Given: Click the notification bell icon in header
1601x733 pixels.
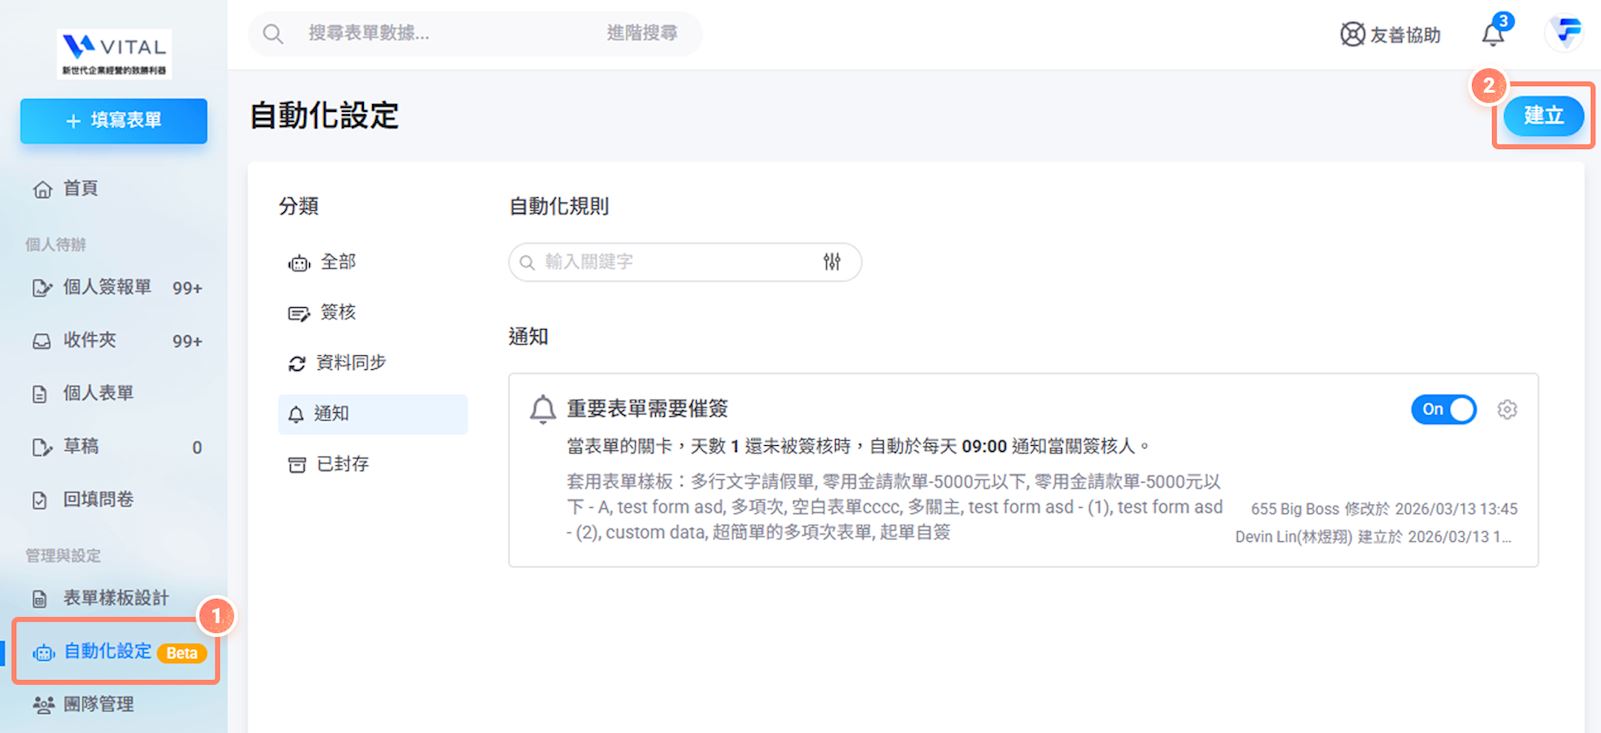Looking at the screenshot, I should [1492, 34].
